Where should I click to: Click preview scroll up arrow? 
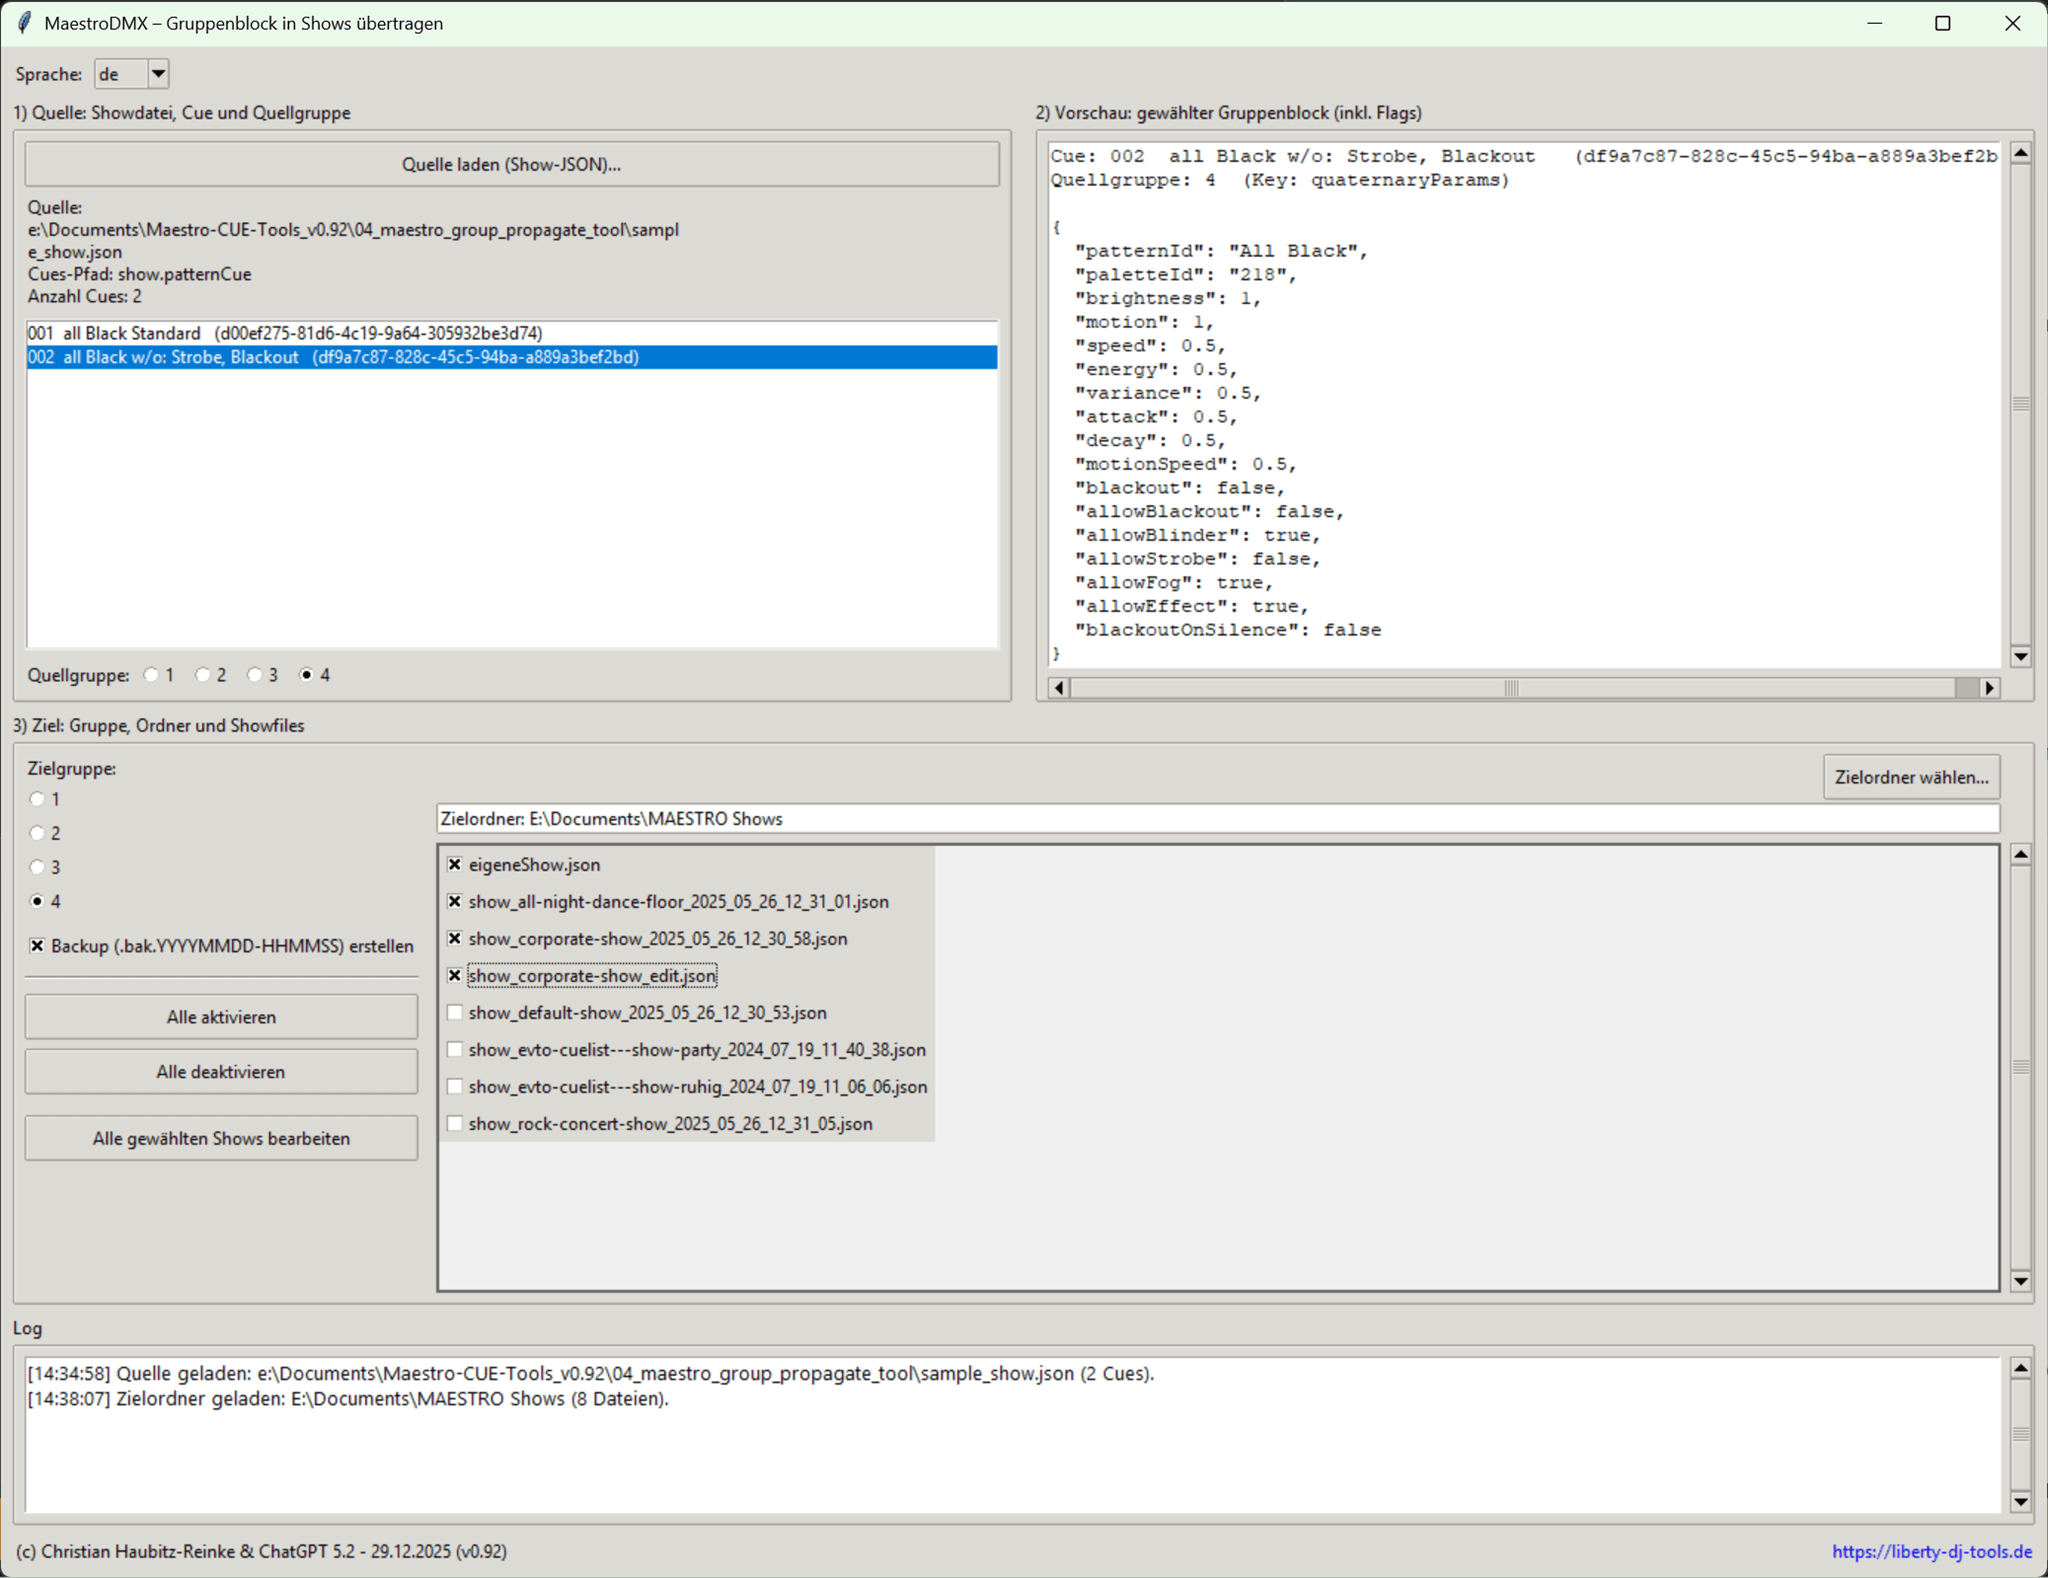[2020, 153]
